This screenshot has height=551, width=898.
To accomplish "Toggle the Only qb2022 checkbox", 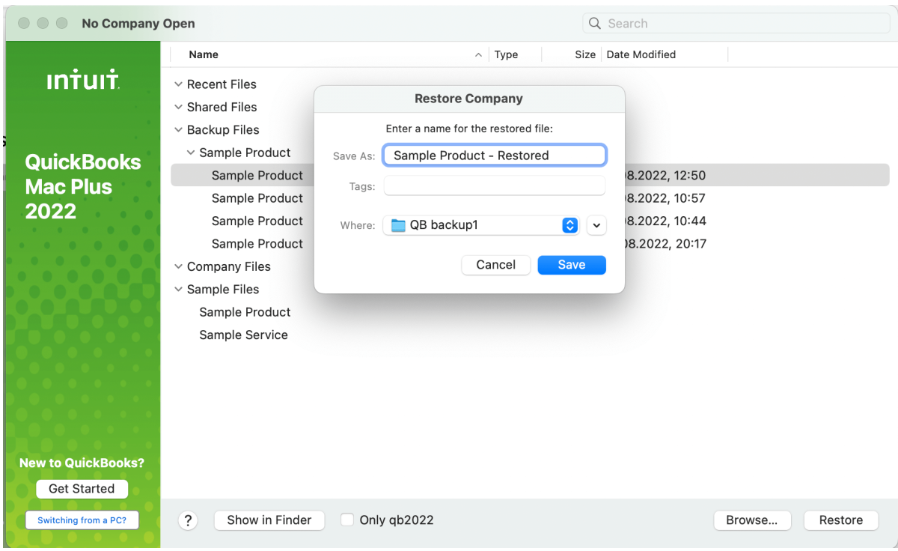I will (347, 519).
